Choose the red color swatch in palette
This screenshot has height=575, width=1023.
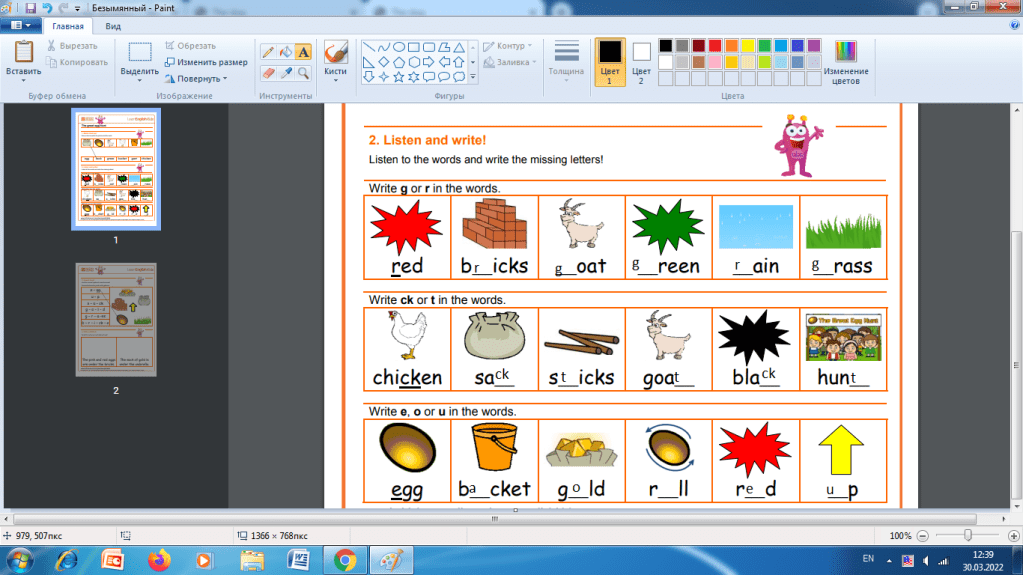click(x=715, y=46)
